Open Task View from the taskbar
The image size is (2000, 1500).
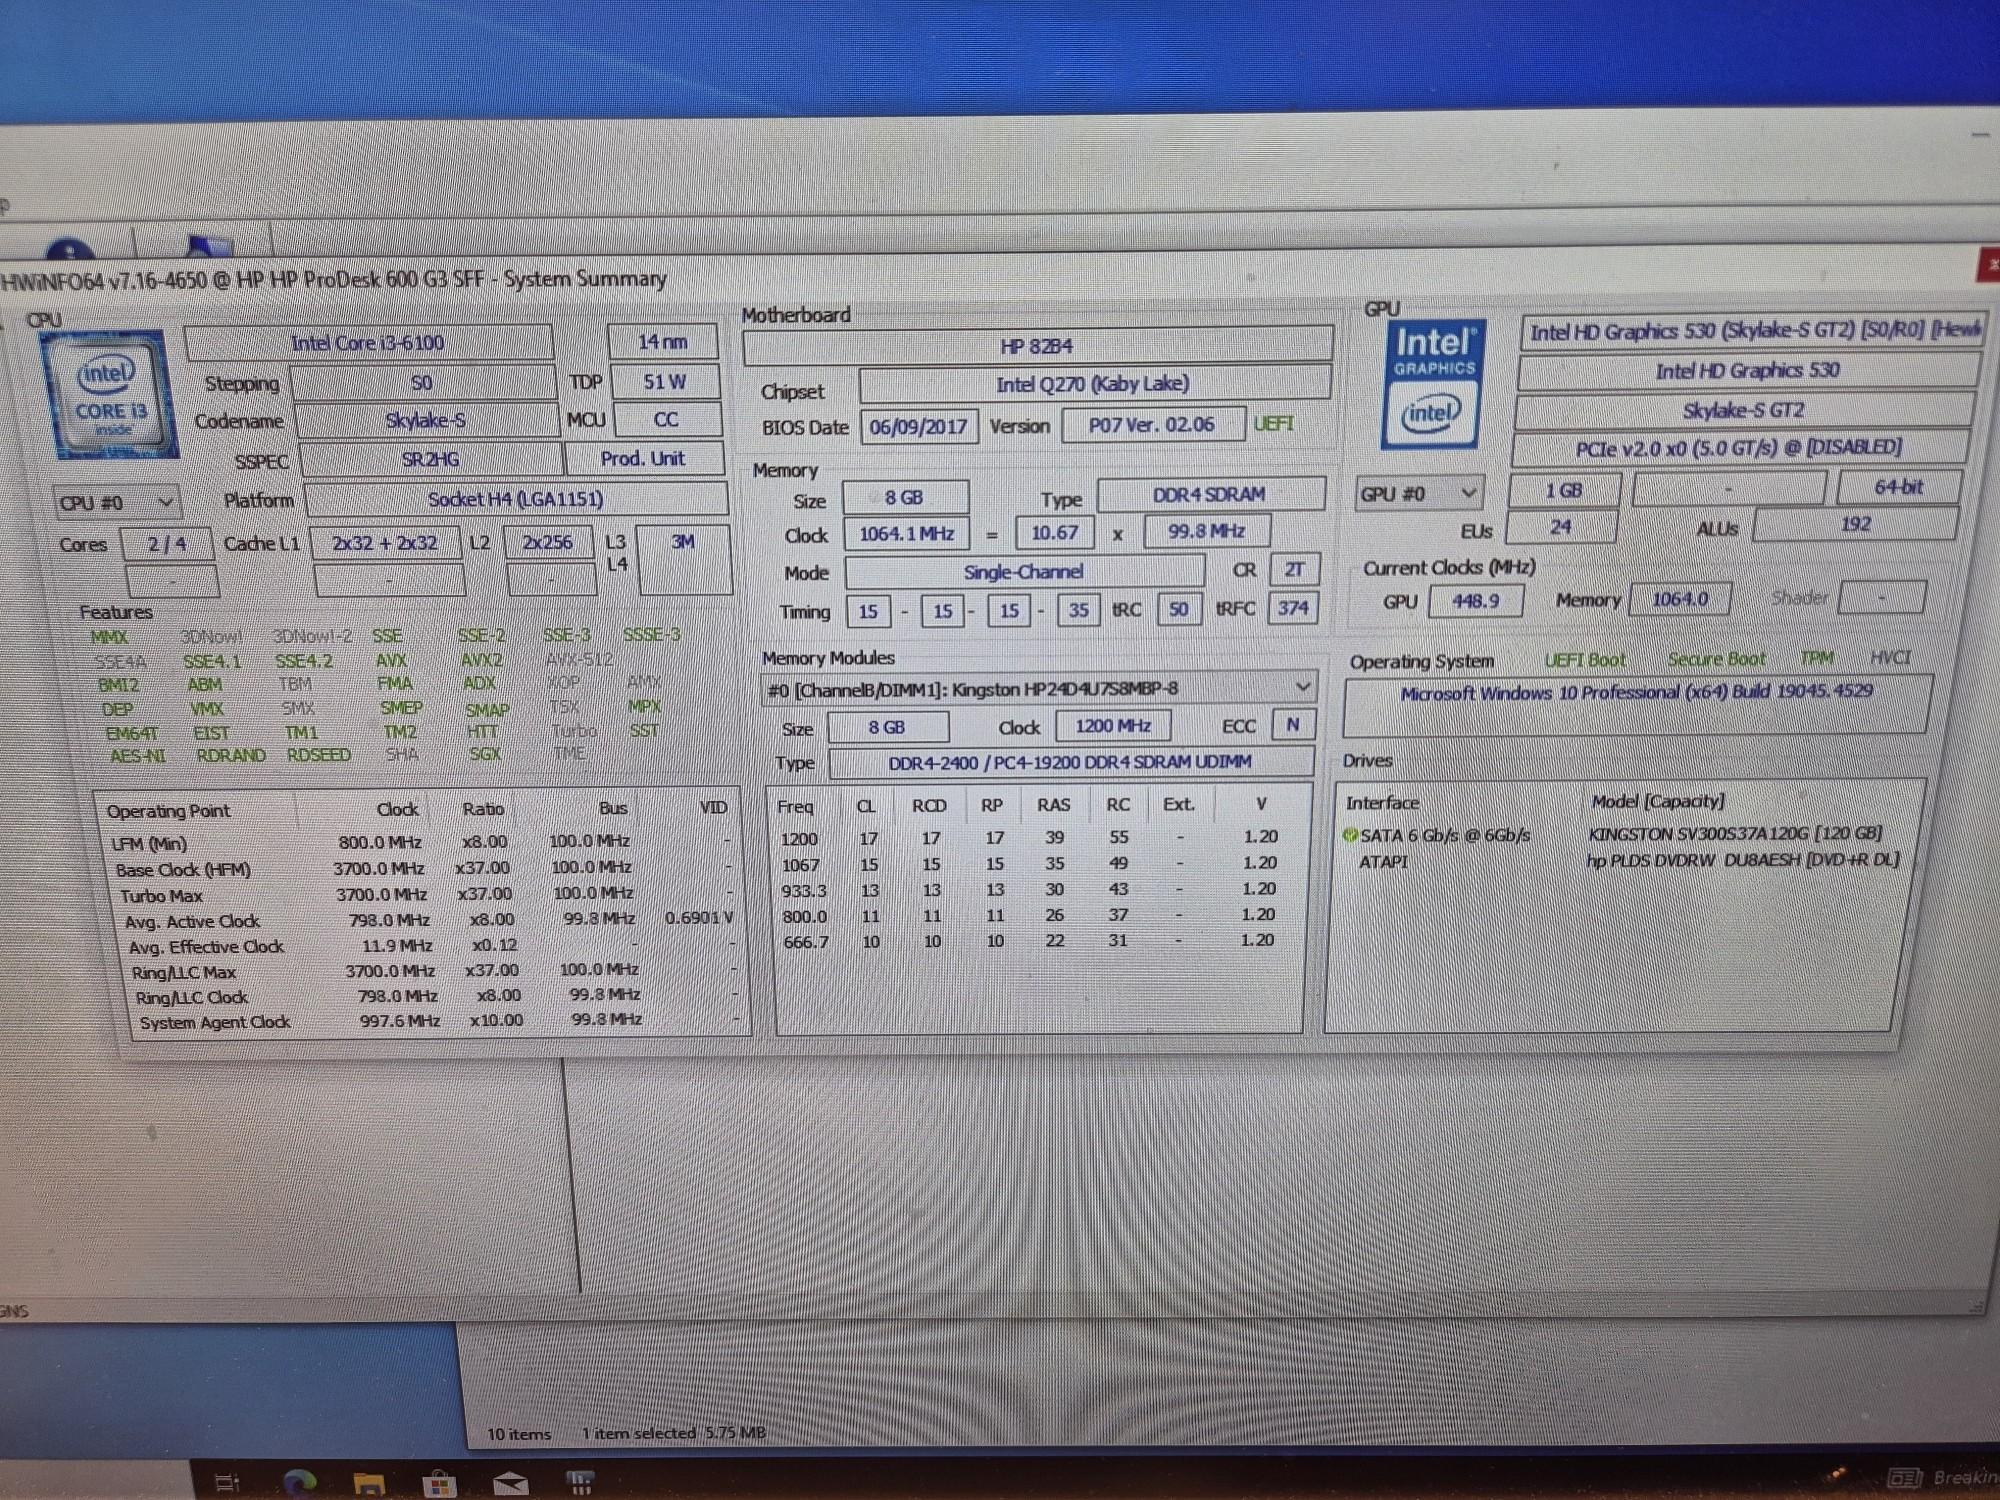coord(228,1482)
